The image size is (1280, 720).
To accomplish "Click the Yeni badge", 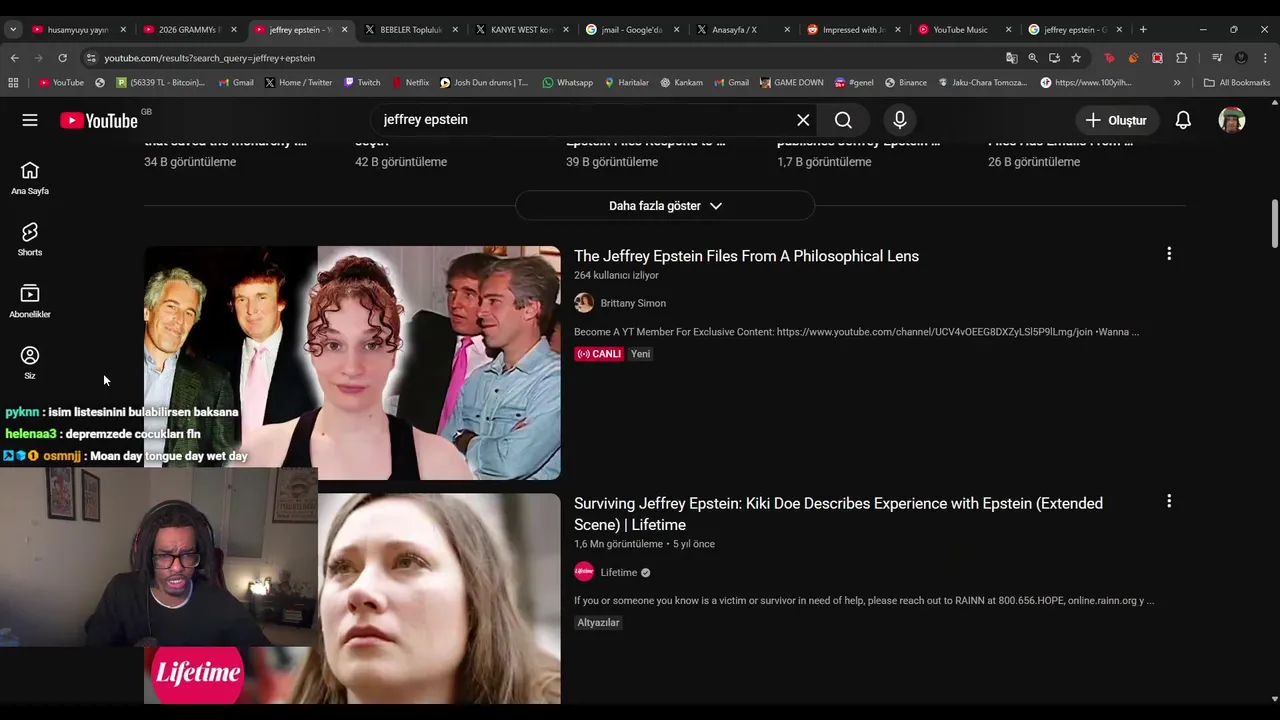I will [x=640, y=354].
